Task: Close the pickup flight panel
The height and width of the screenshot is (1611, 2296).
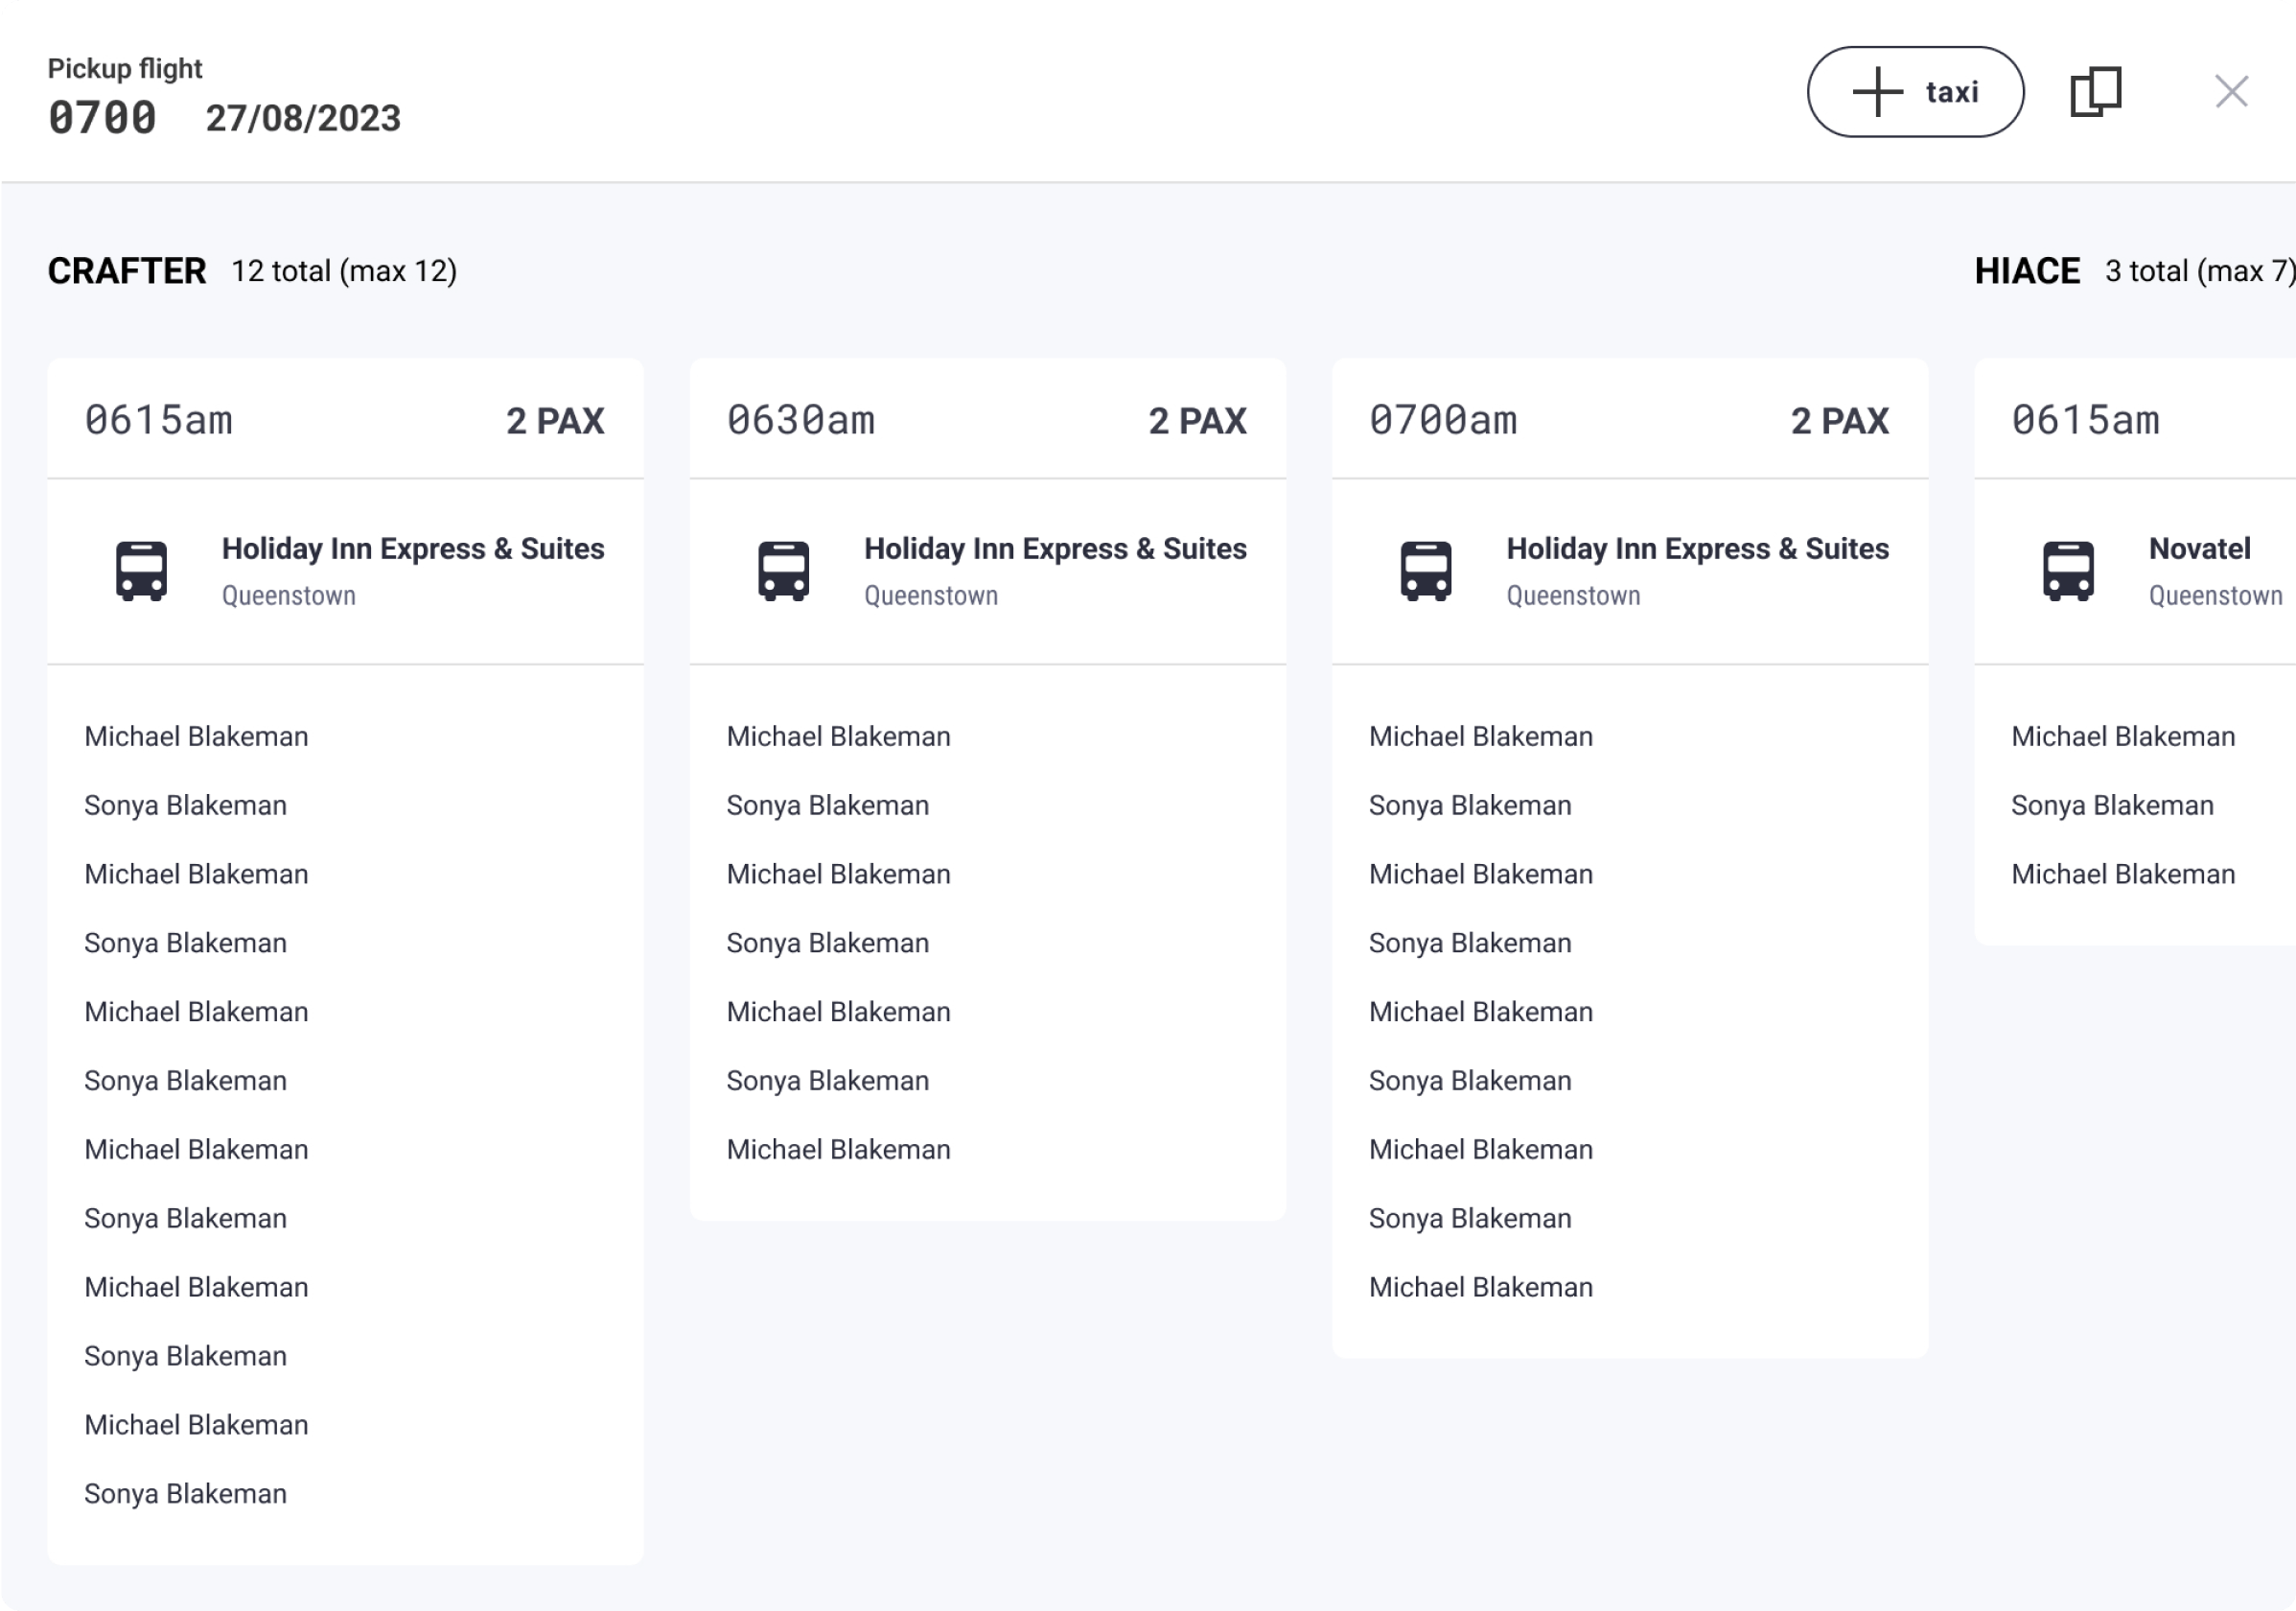Action: [x=2230, y=92]
